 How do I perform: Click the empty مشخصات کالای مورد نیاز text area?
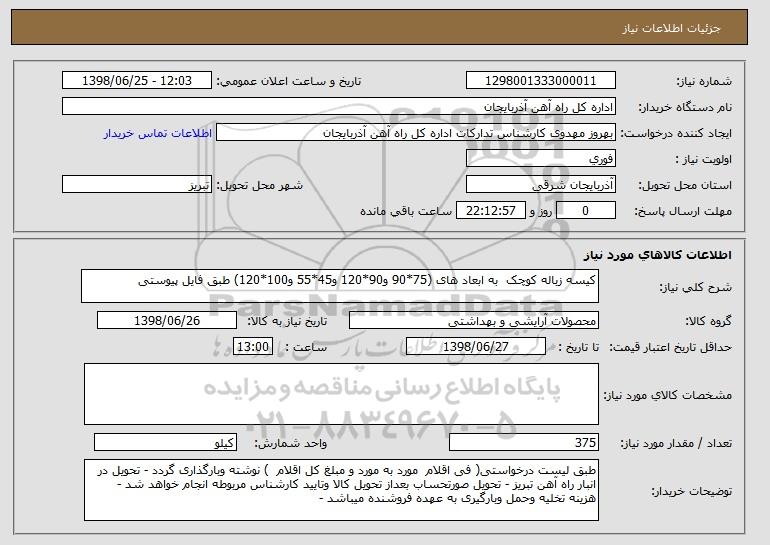coord(341,394)
